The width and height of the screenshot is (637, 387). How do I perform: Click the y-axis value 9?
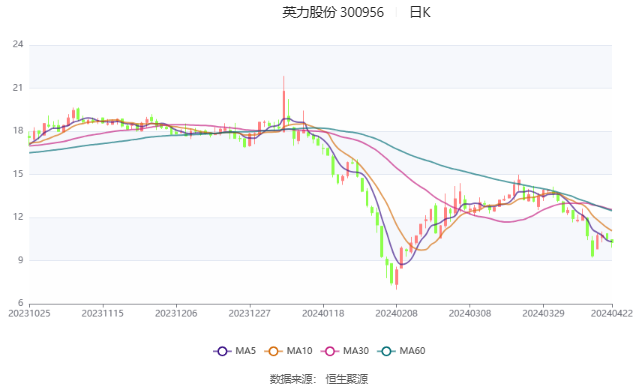pos(21,260)
